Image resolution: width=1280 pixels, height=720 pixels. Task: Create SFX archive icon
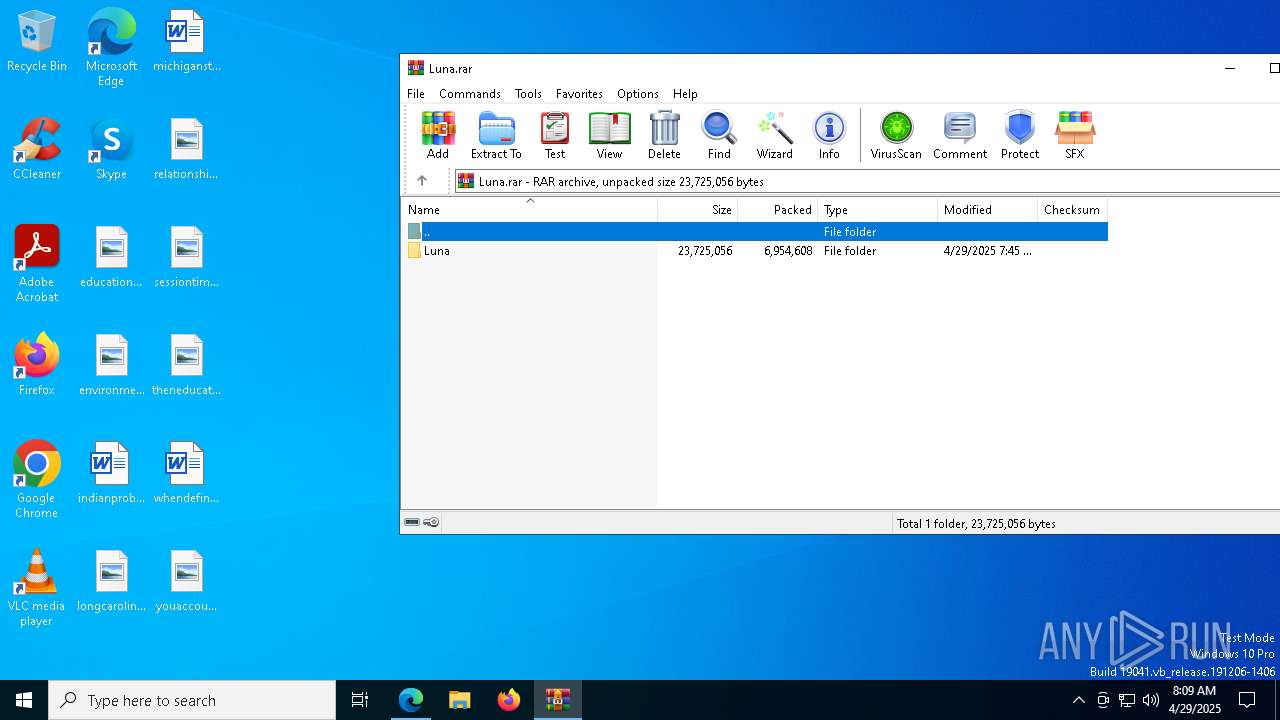1075,135
